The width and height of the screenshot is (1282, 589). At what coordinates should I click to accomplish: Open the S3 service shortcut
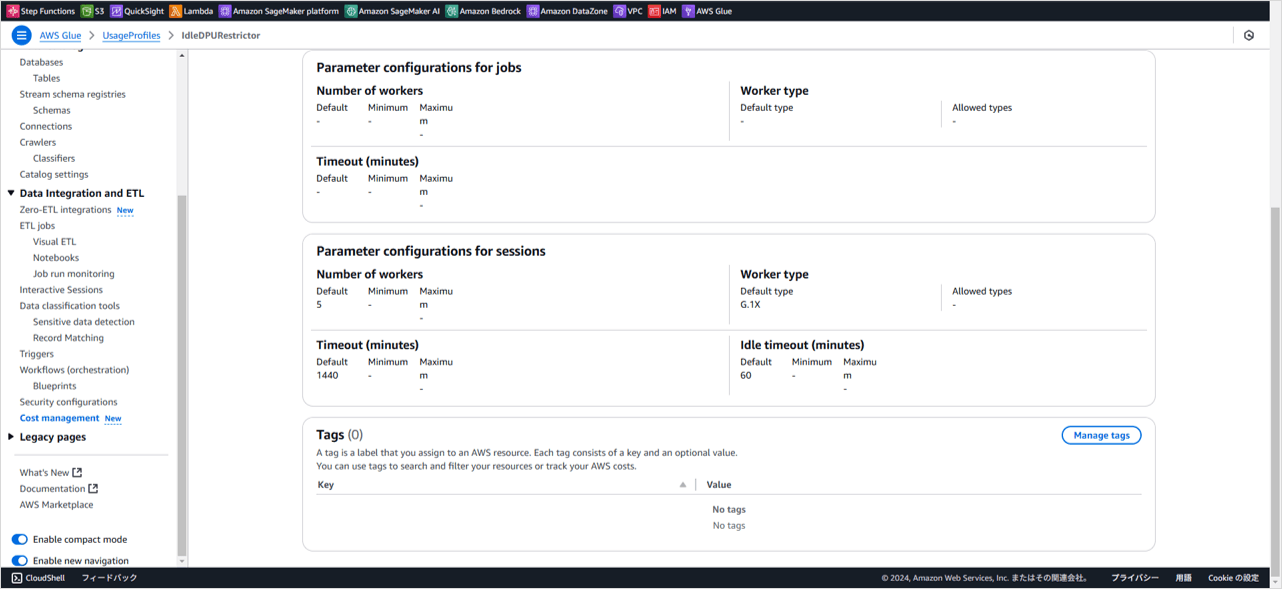(x=92, y=11)
